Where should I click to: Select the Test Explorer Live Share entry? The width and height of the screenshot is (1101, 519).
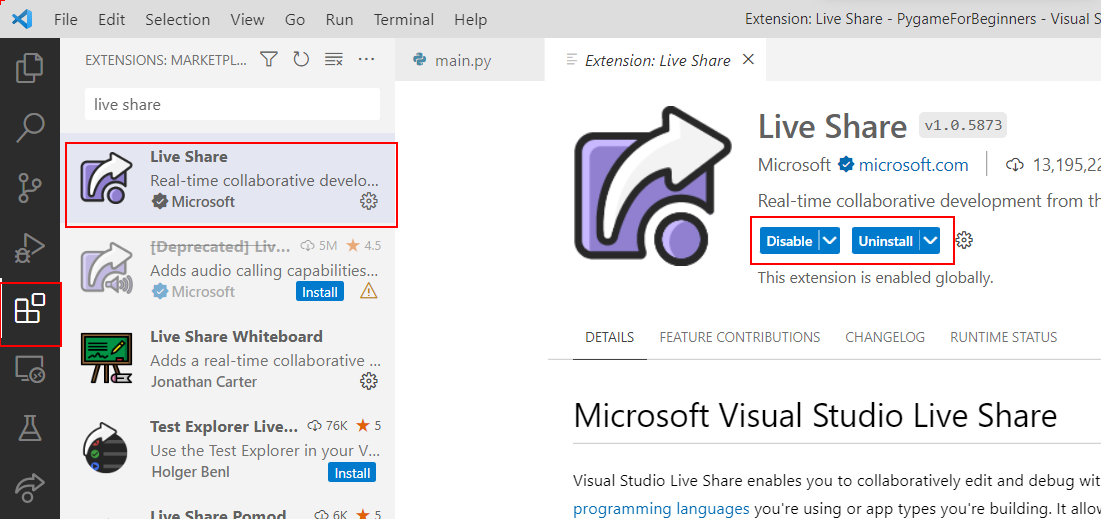[x=228, y=449]
